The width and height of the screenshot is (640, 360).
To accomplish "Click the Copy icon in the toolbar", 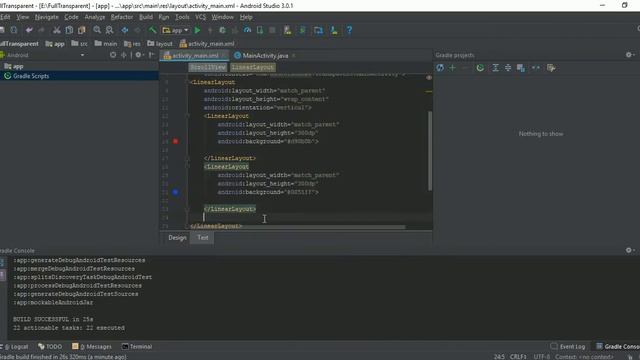I will [x=69, y=30].
